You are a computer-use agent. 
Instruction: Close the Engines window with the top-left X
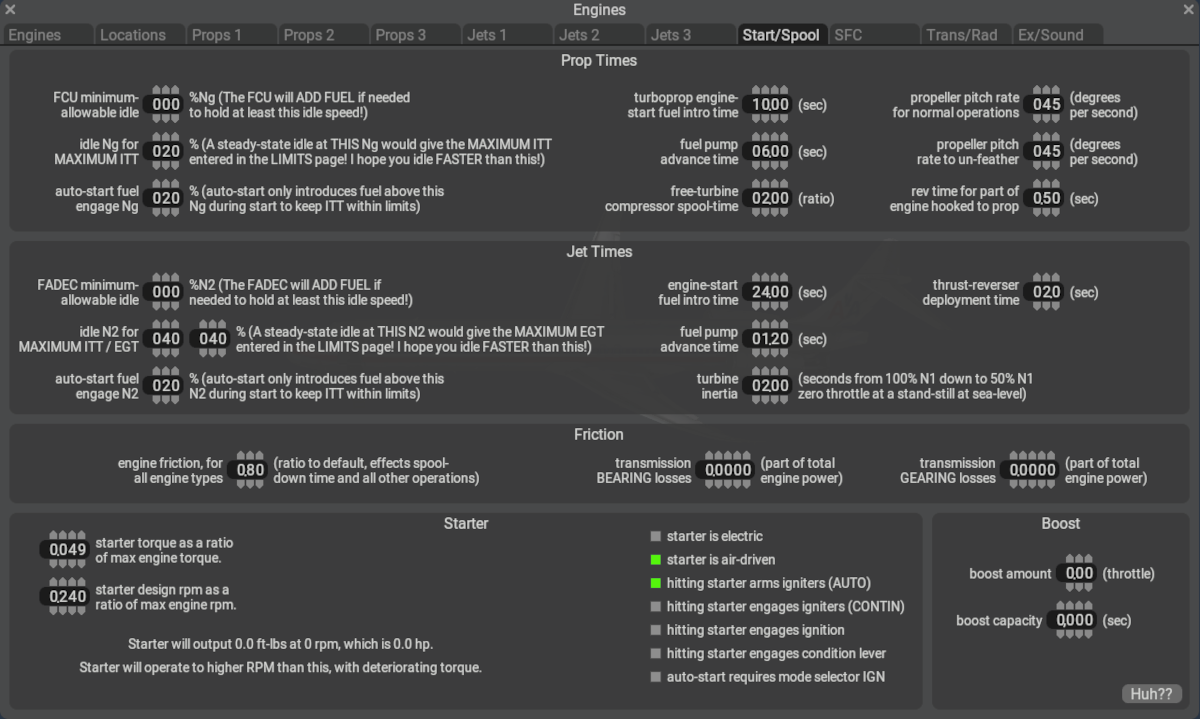tap(11, 10)
